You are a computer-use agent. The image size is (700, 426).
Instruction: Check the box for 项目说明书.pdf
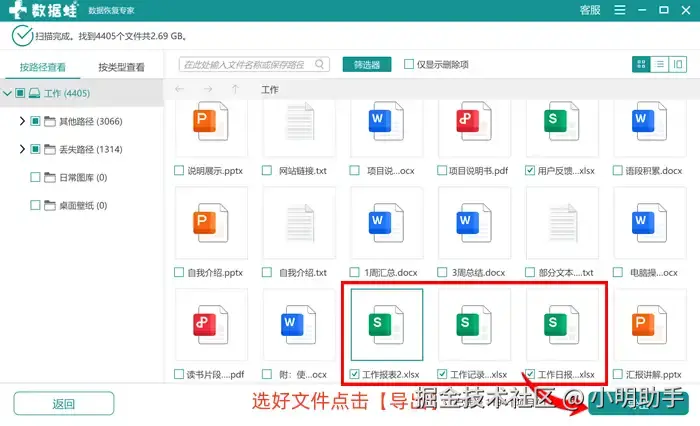[442, 171]
